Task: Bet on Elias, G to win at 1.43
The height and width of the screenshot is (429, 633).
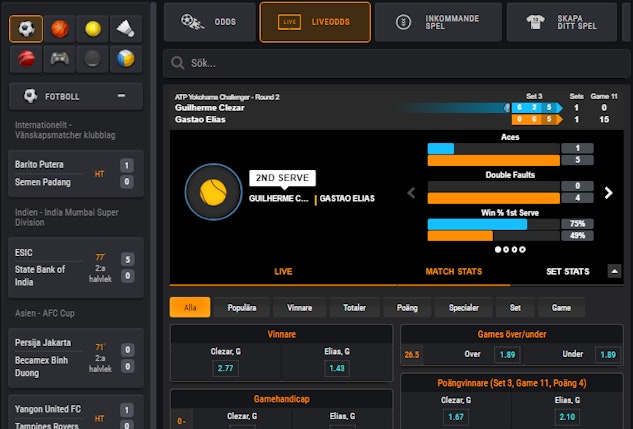Action: click(x=337, y=368)
